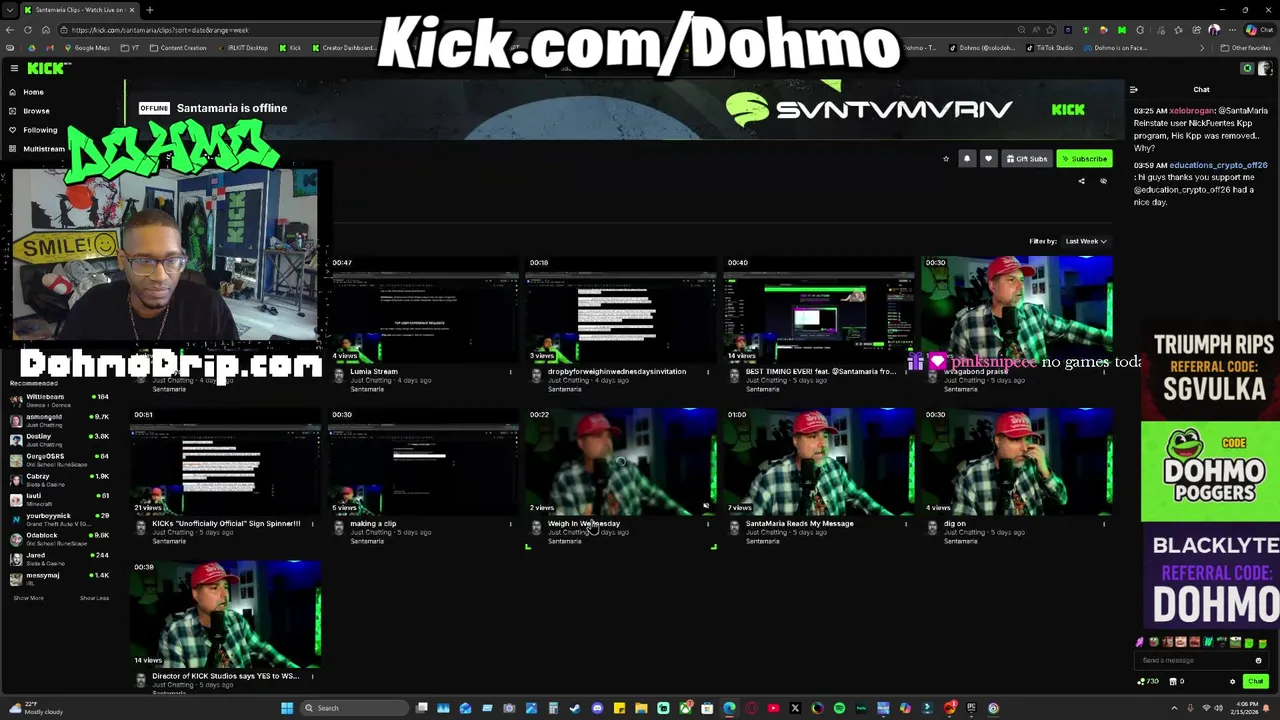Viewport: 1280px width, 720px height.
Task: Open options menu for vagabond praise clip
Action: coord(1104,372)
